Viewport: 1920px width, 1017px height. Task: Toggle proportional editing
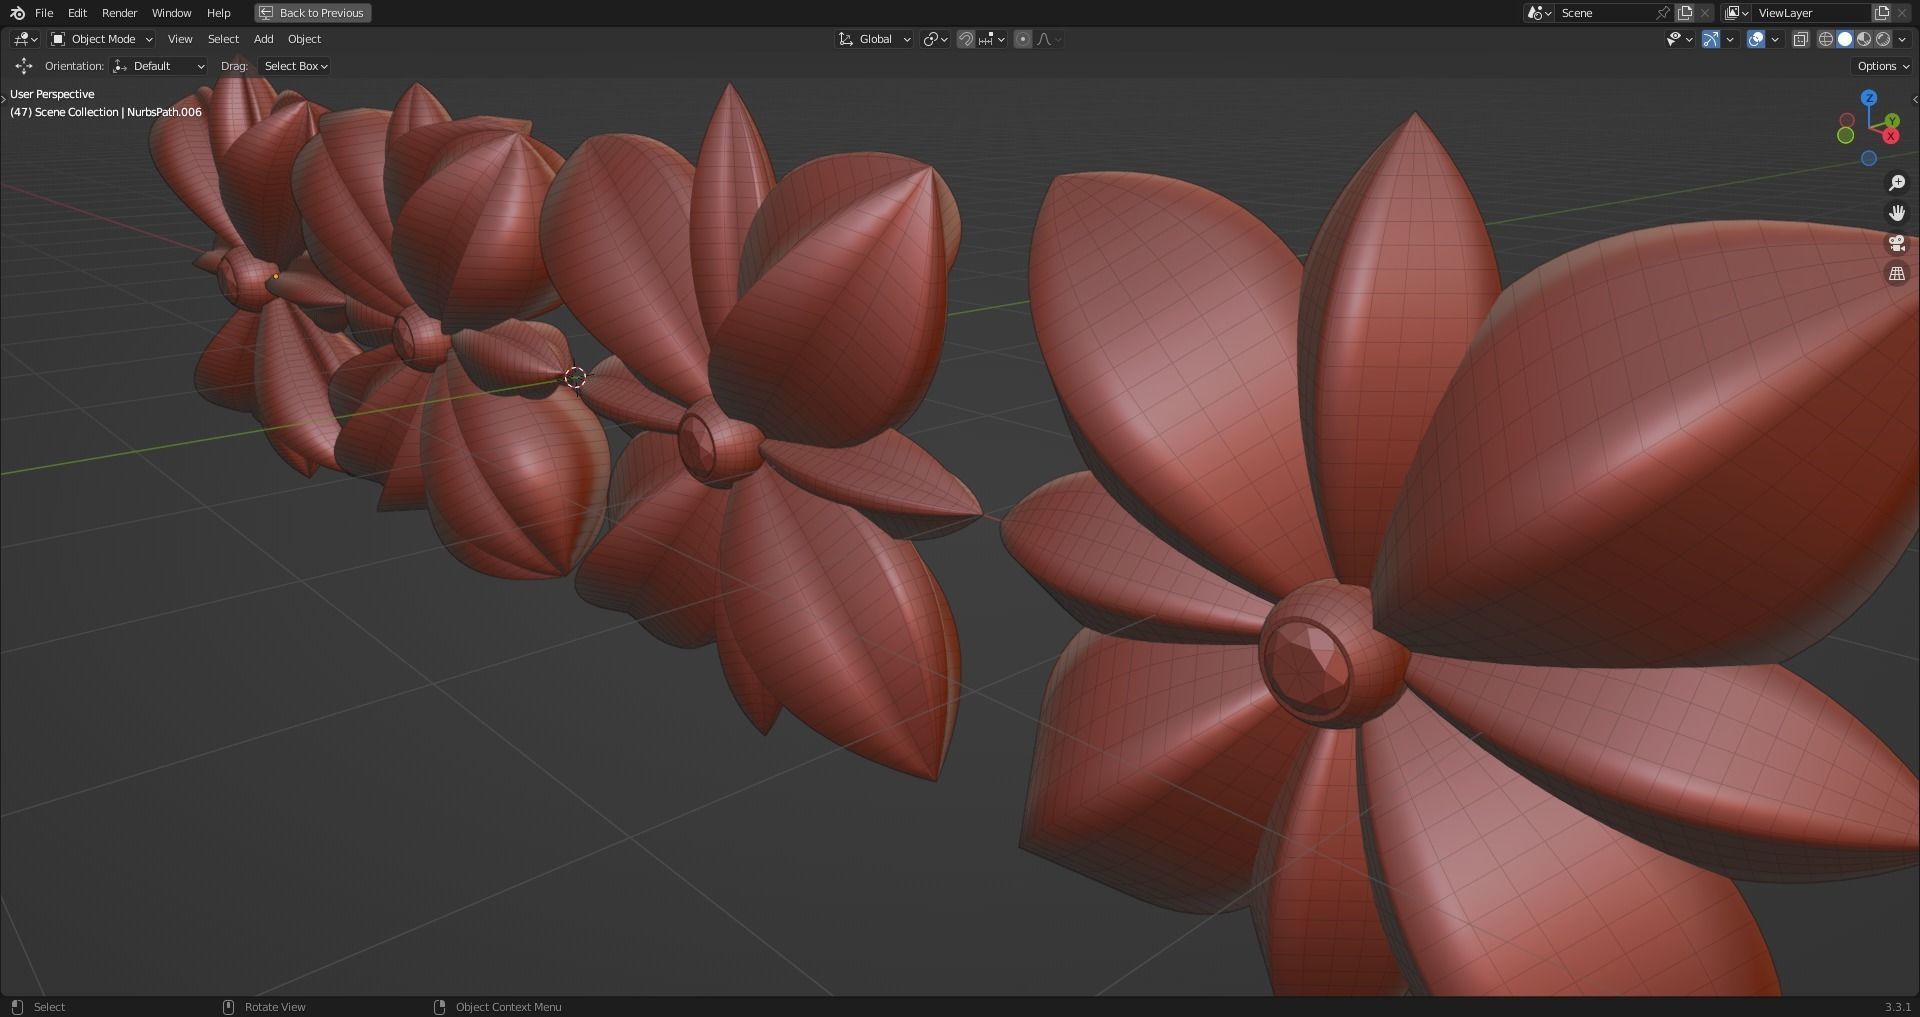(1022, 39)
